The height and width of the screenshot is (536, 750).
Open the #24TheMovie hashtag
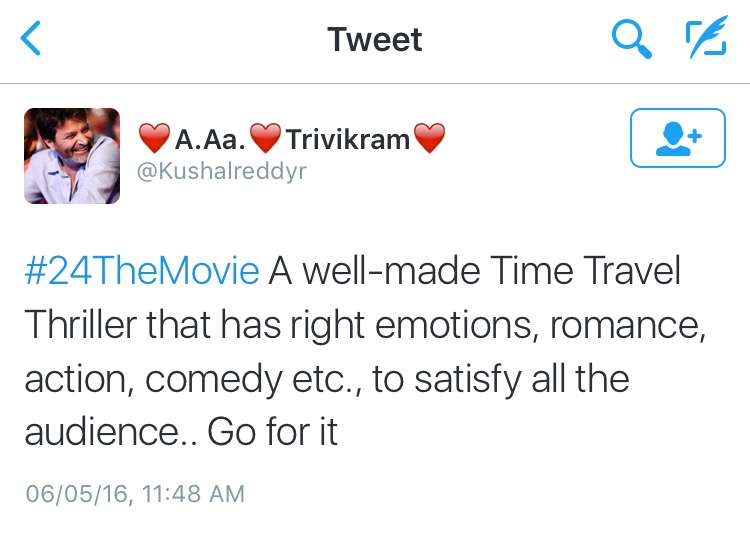click(x=140, y=271)
